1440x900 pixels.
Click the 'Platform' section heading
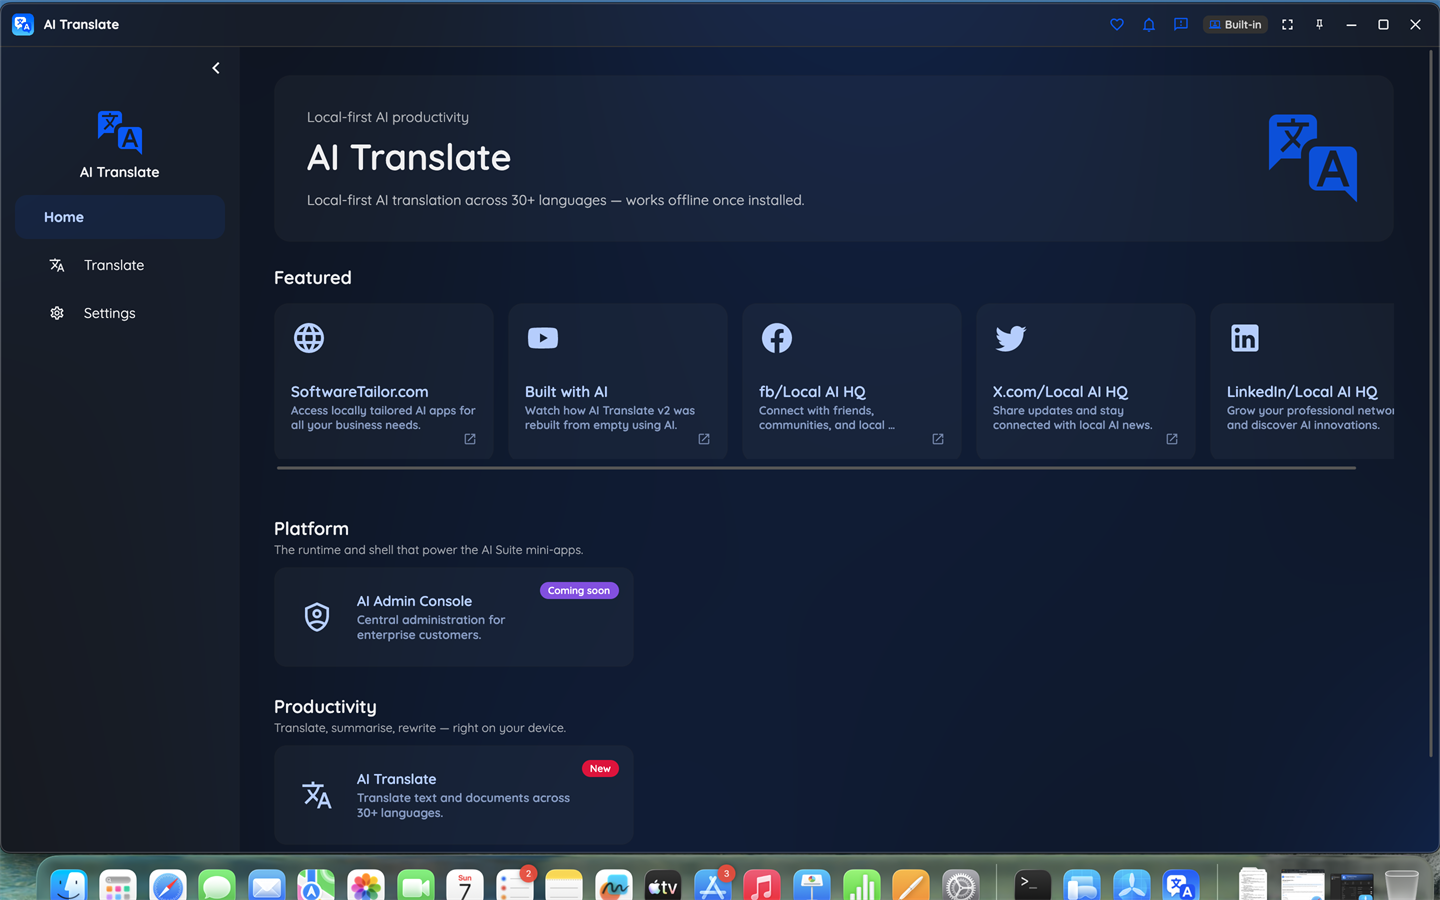click(x=311, y=529)
